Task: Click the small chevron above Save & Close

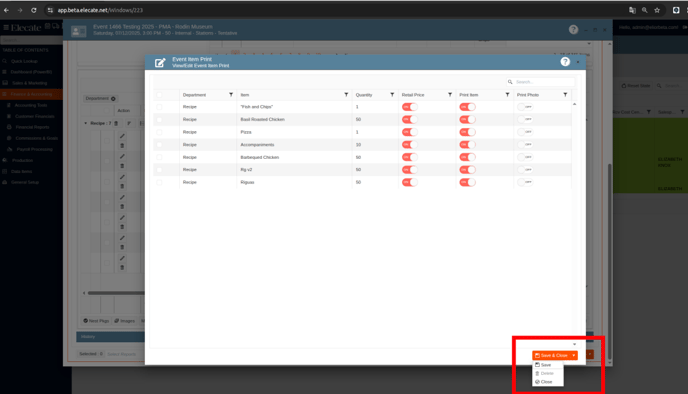Action: pos(574,344)
